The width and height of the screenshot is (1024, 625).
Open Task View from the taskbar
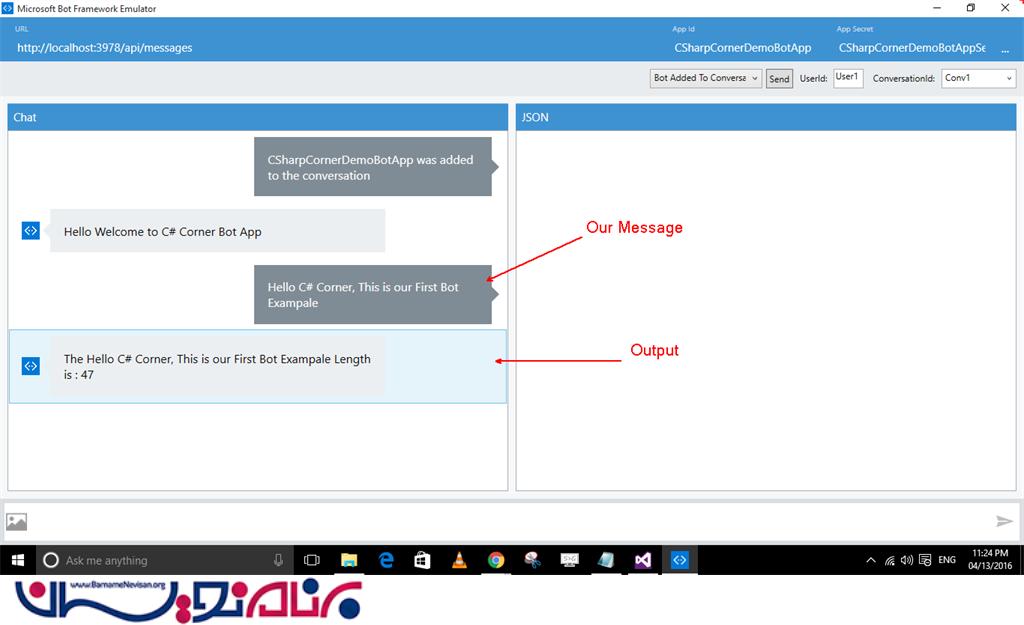[x=312, y=560]
